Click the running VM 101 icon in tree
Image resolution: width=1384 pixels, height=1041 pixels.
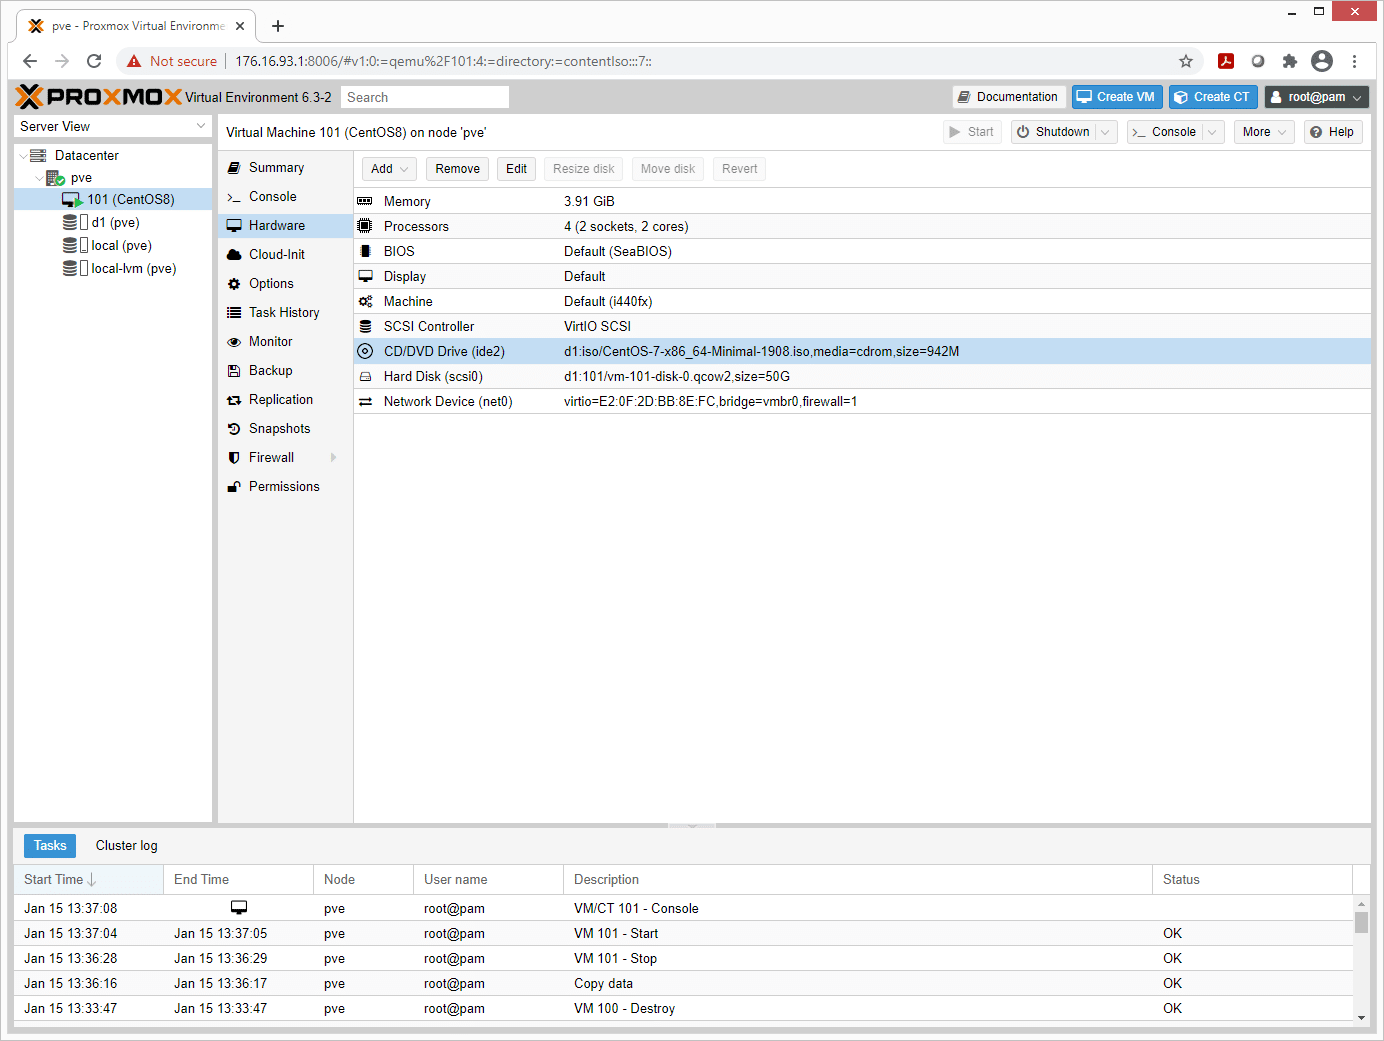pyautogui.click(x=71, y=200)
